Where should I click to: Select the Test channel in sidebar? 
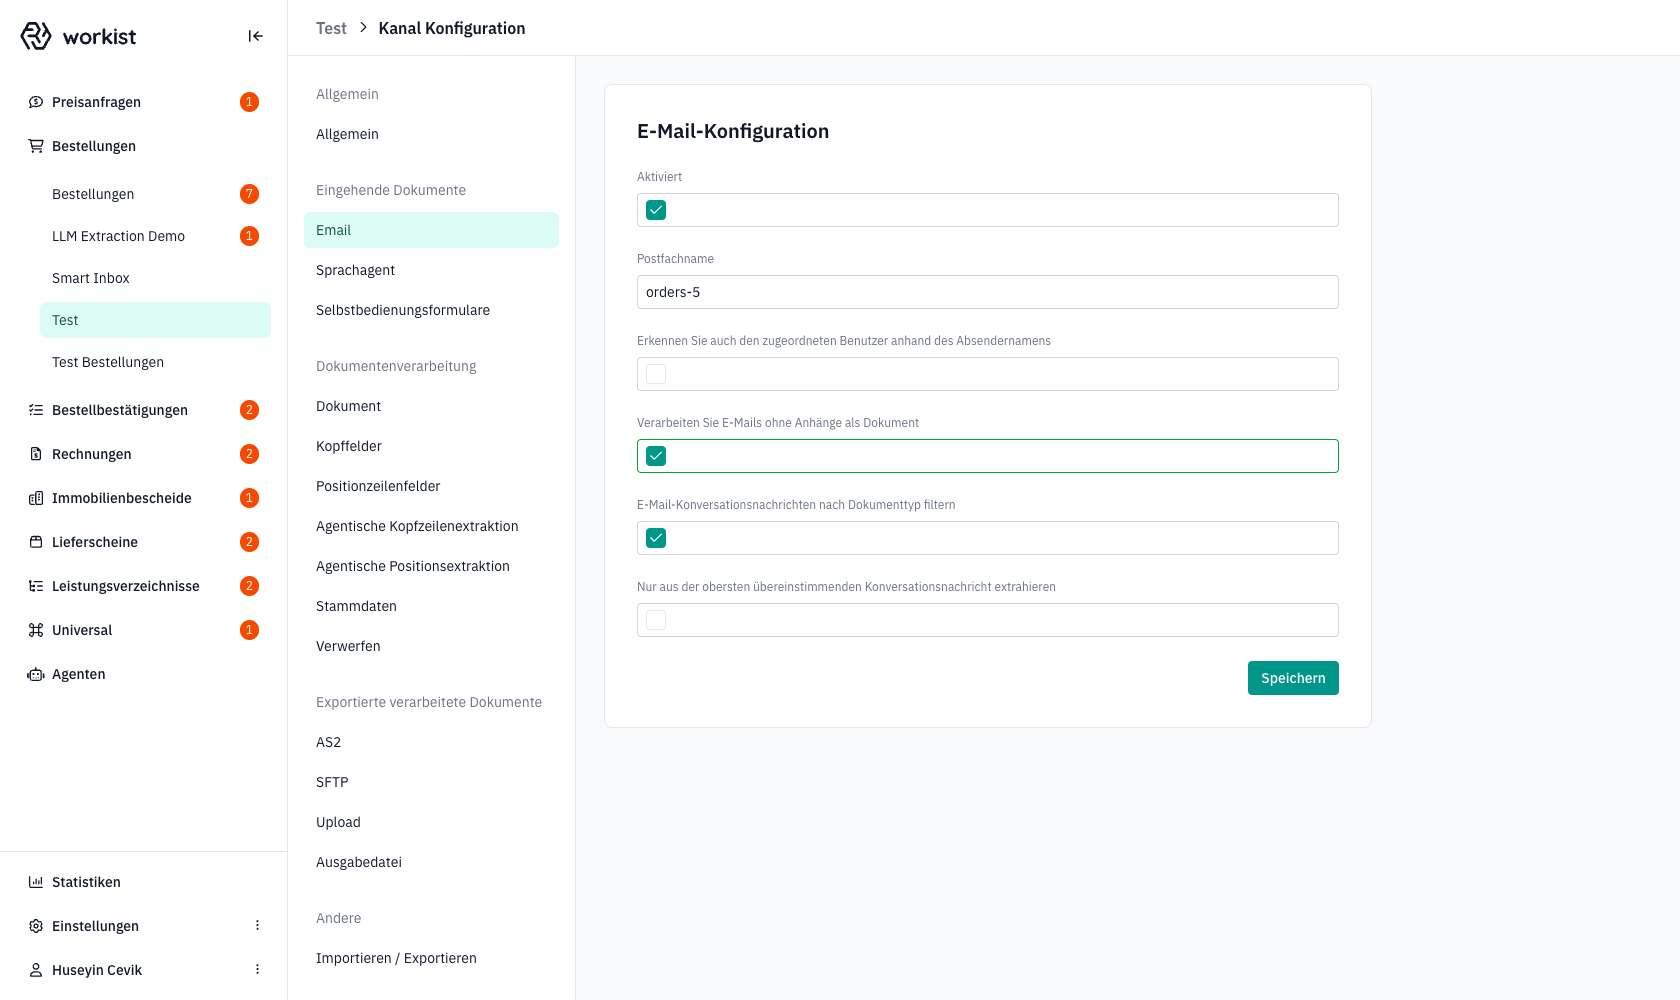155,320
